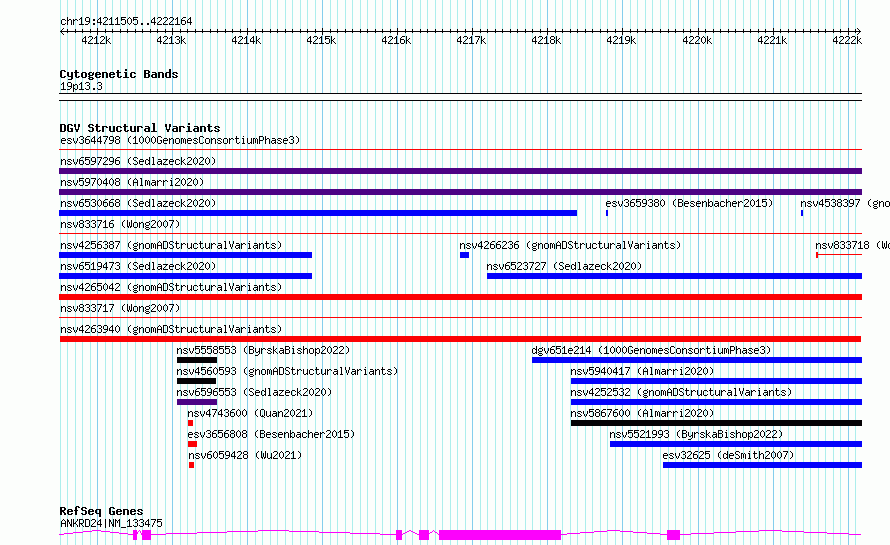This screenshot has height=545, width=890.
Task: Click the nsv6596553 purple variant bar
Action: point(197,402)
